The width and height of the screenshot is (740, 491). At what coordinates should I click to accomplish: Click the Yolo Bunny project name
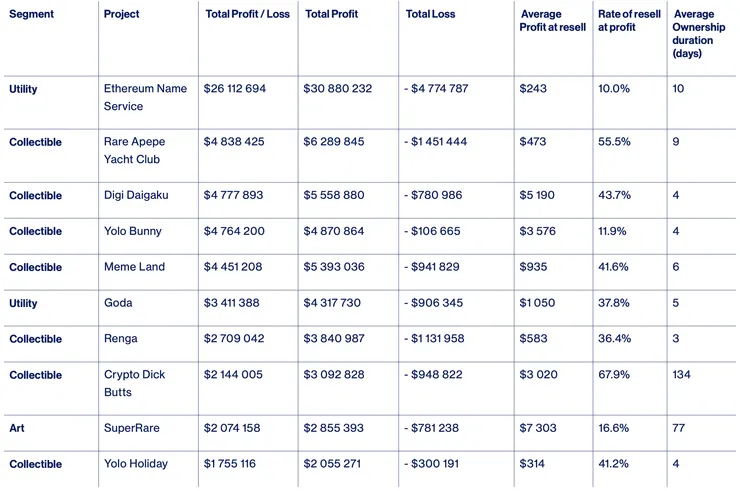[134, 231]
